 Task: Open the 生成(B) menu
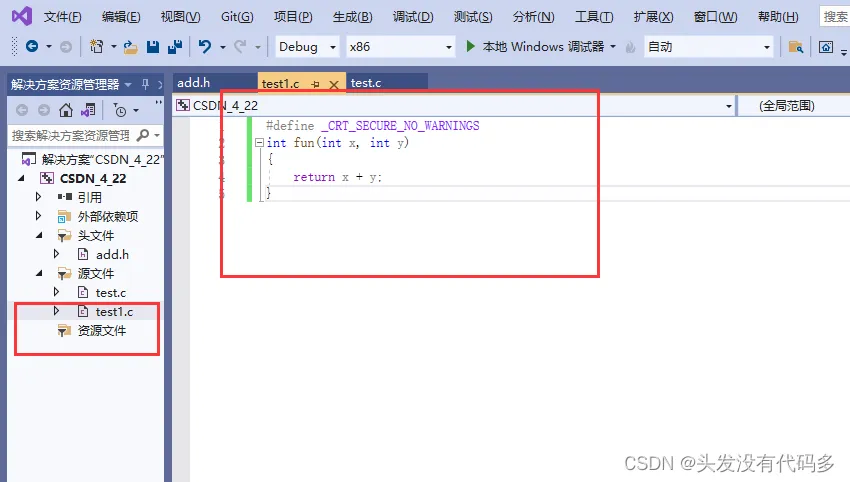coord(352,17)
